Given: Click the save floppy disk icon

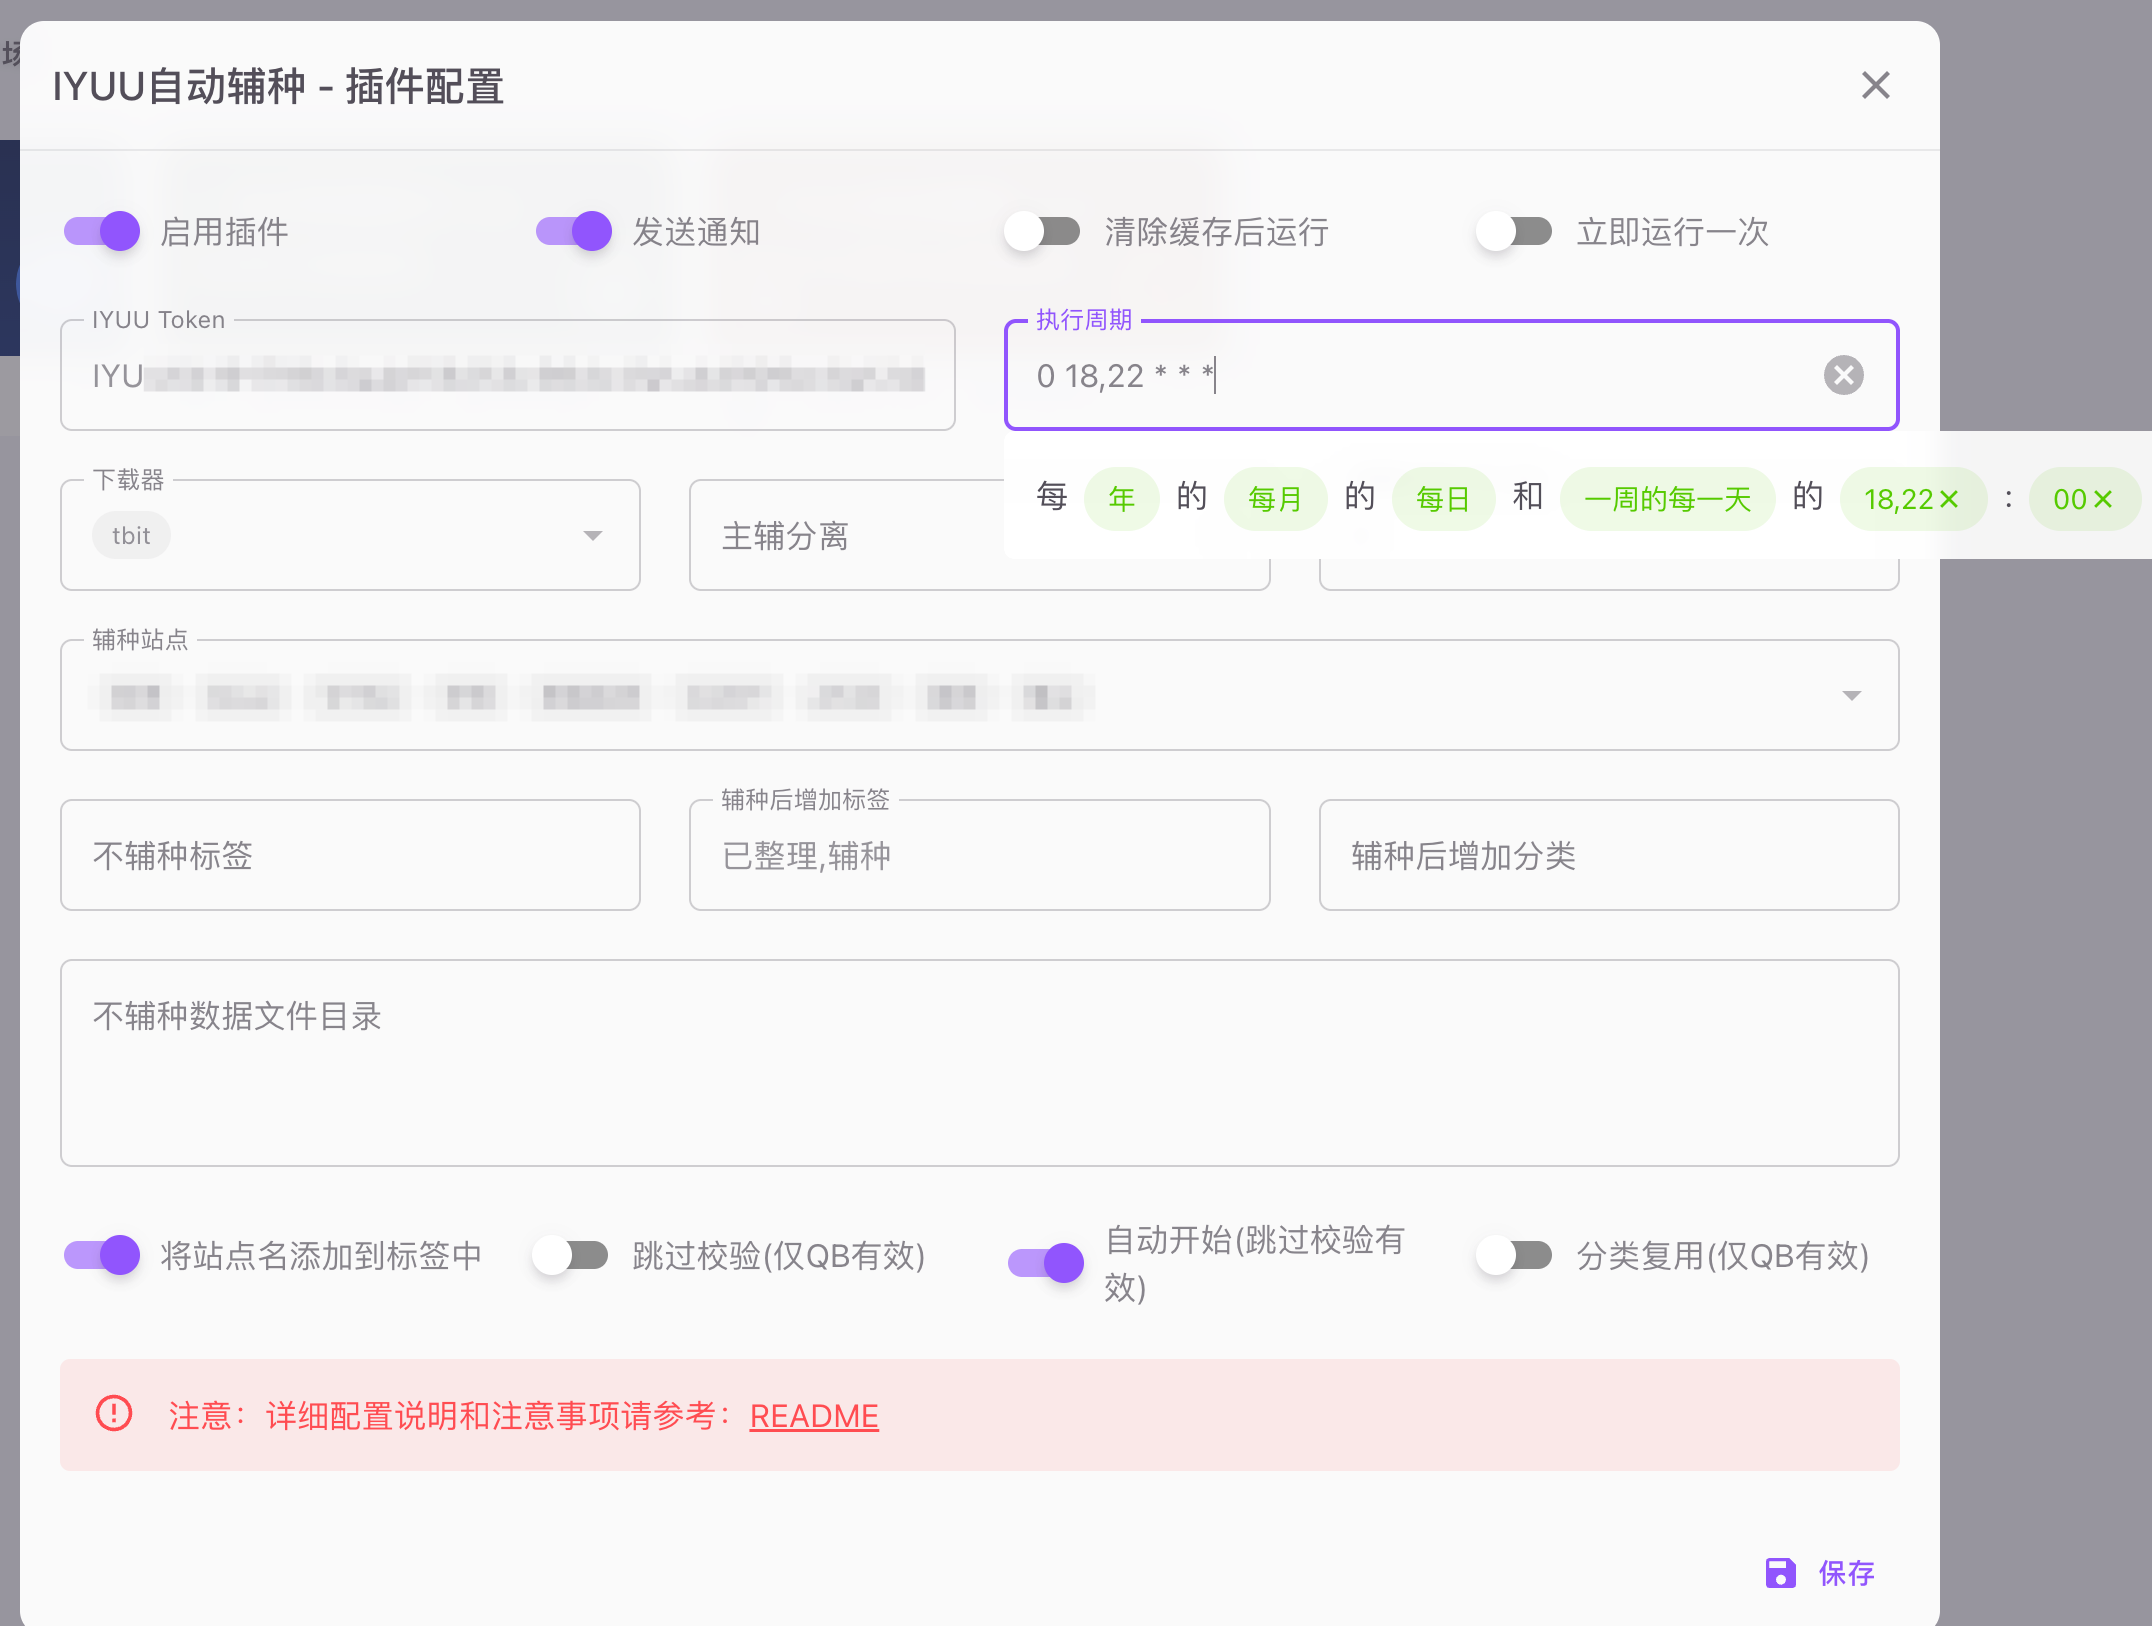Looking at the screenshot, I should 1780,1573.
